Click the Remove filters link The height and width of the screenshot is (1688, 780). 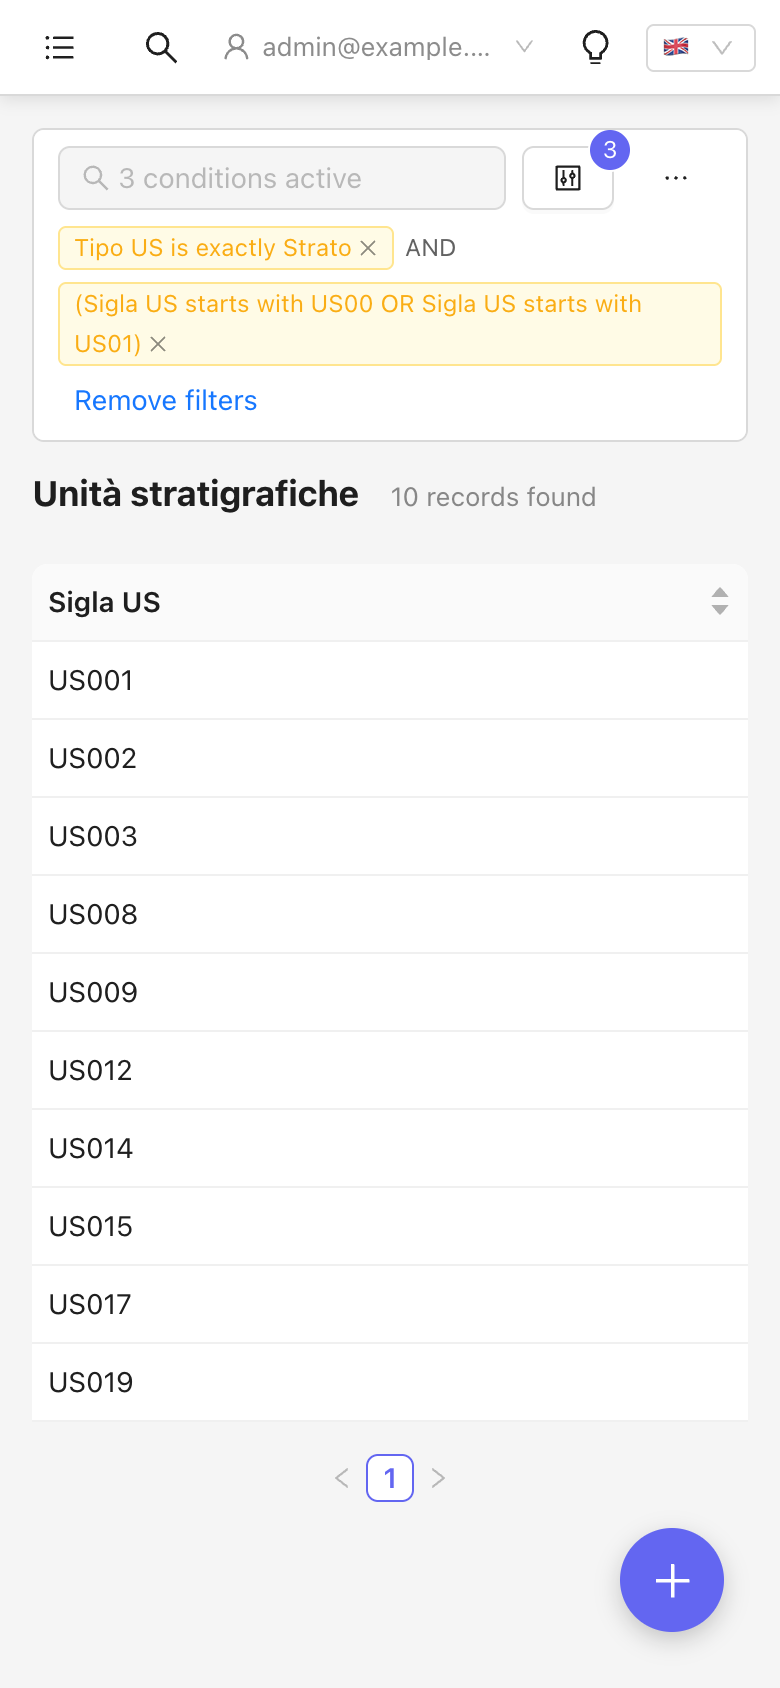tap(166, 401)
